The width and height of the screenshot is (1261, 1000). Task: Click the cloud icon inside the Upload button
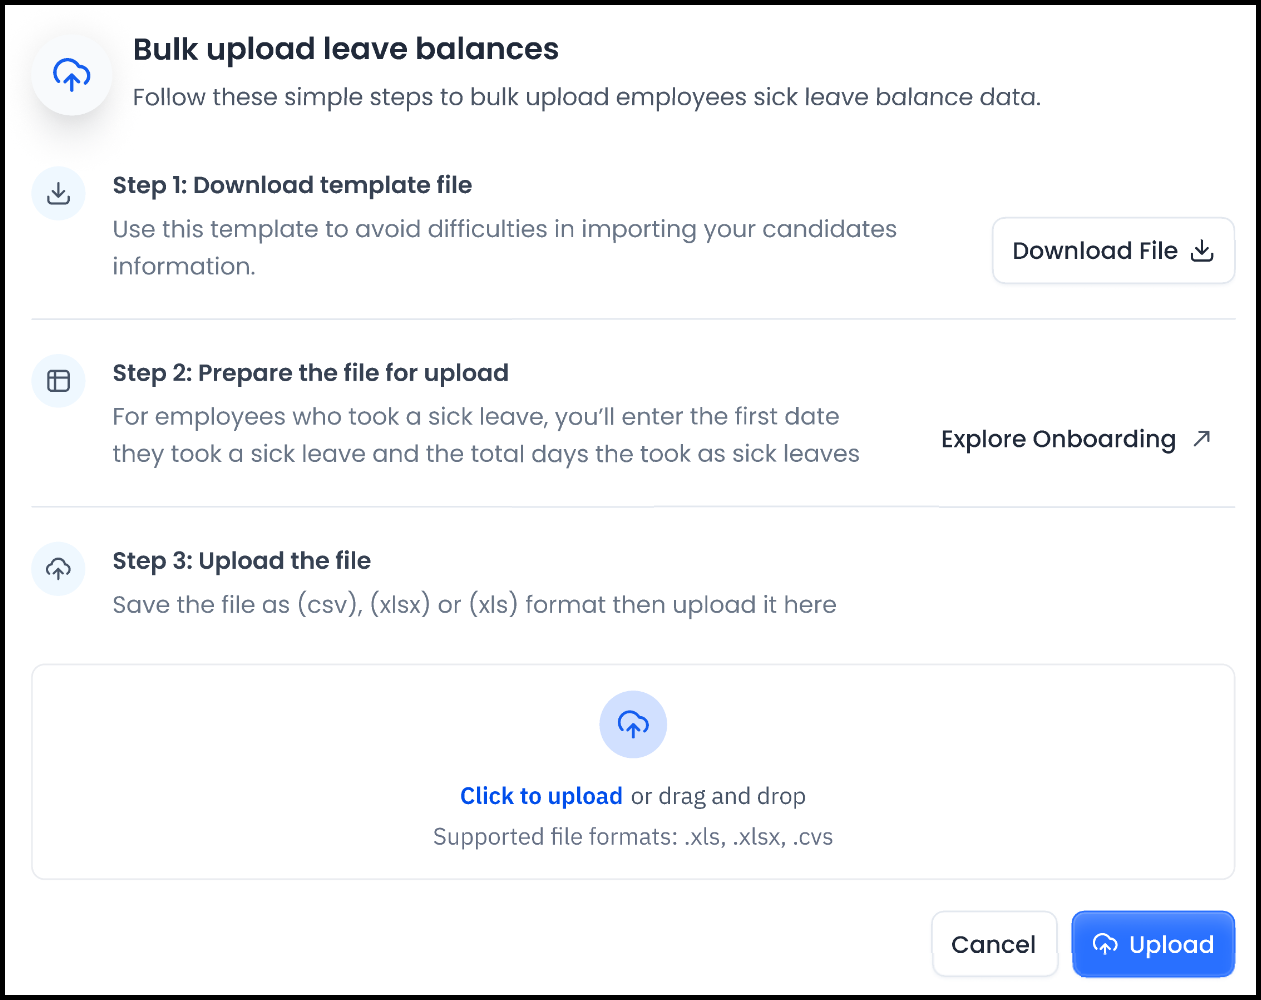point(1105,944)
